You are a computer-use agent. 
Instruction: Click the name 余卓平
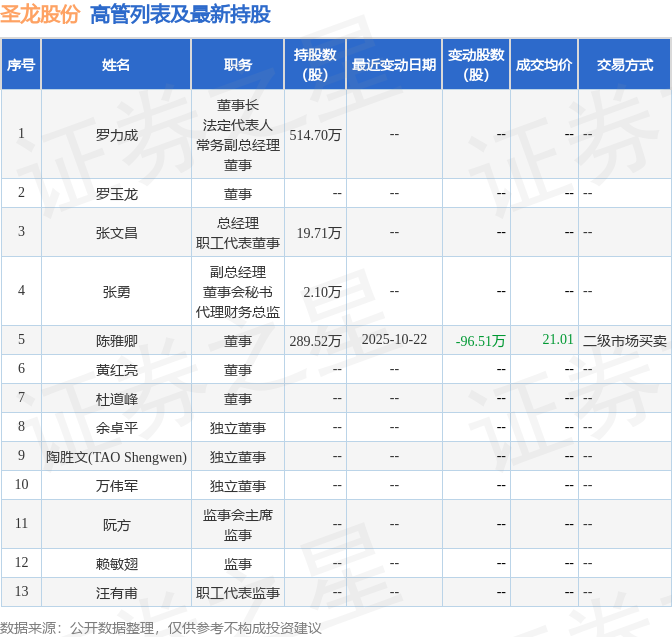click(x=117, y=427)
